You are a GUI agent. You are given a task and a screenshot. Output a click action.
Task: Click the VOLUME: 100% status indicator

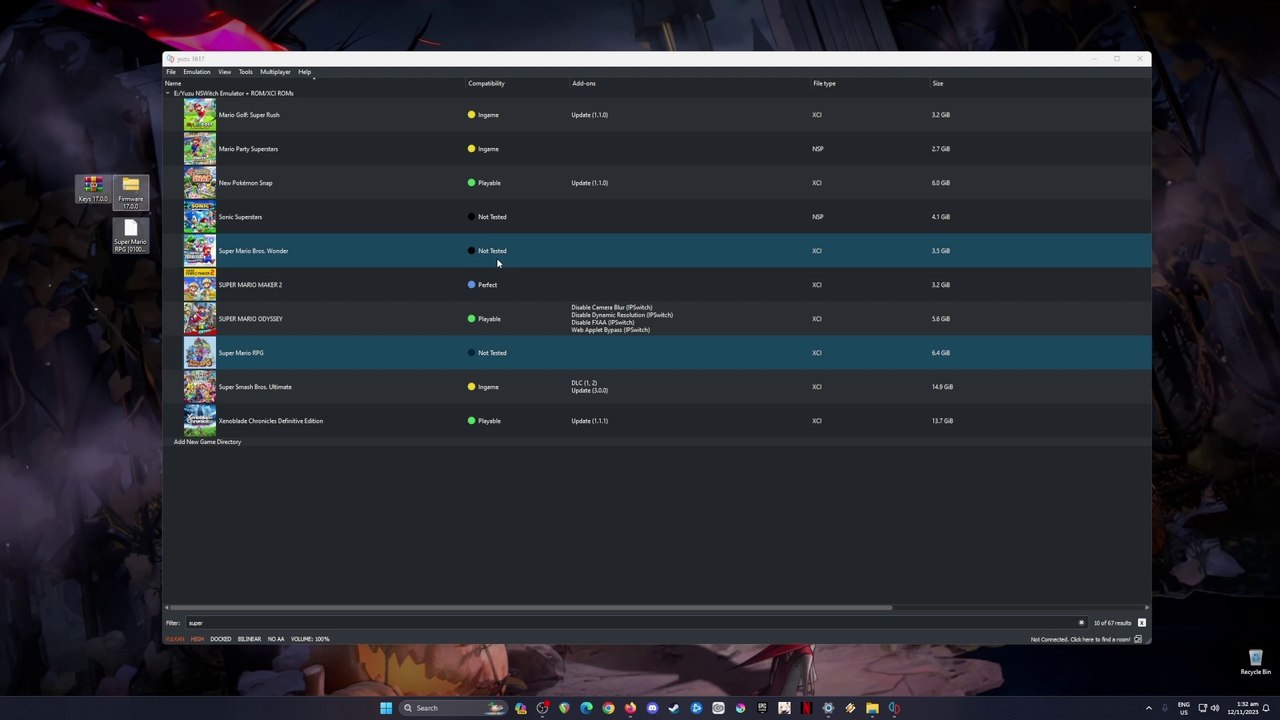[310, 639]
